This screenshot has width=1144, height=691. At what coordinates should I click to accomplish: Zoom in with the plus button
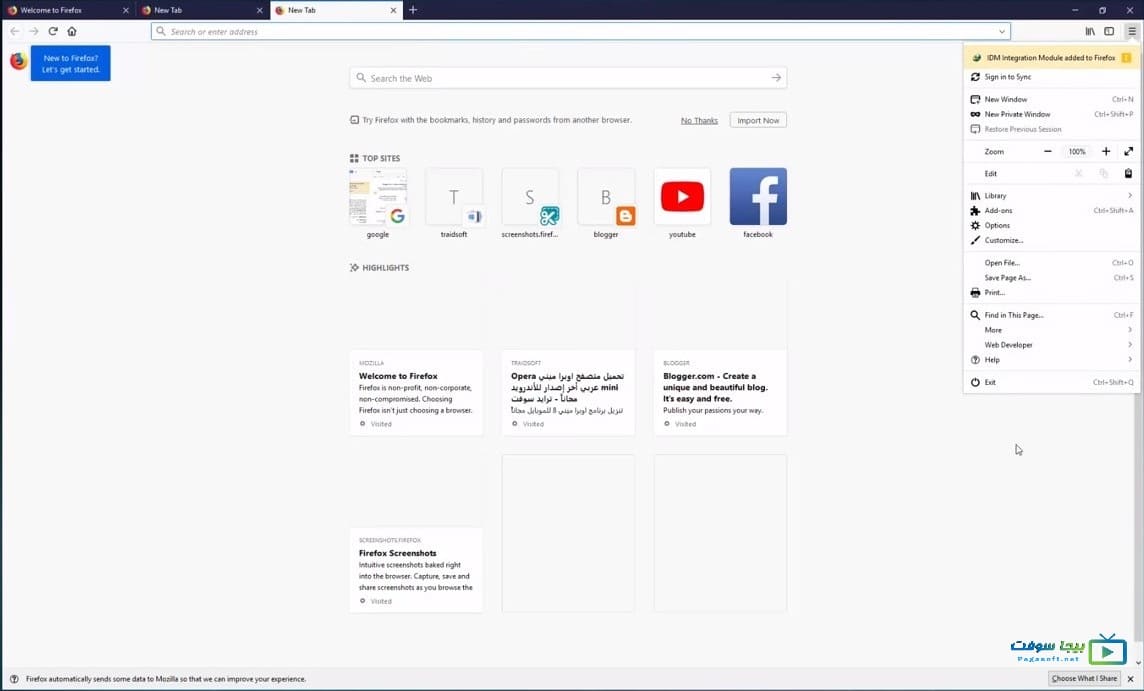pos(1106,152)
